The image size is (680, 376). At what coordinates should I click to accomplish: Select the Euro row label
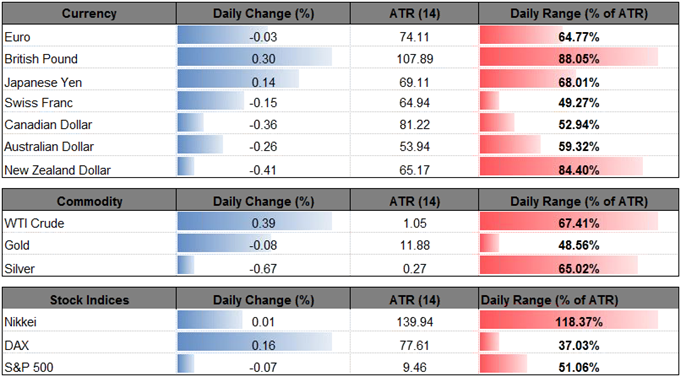tap(17, 37)
